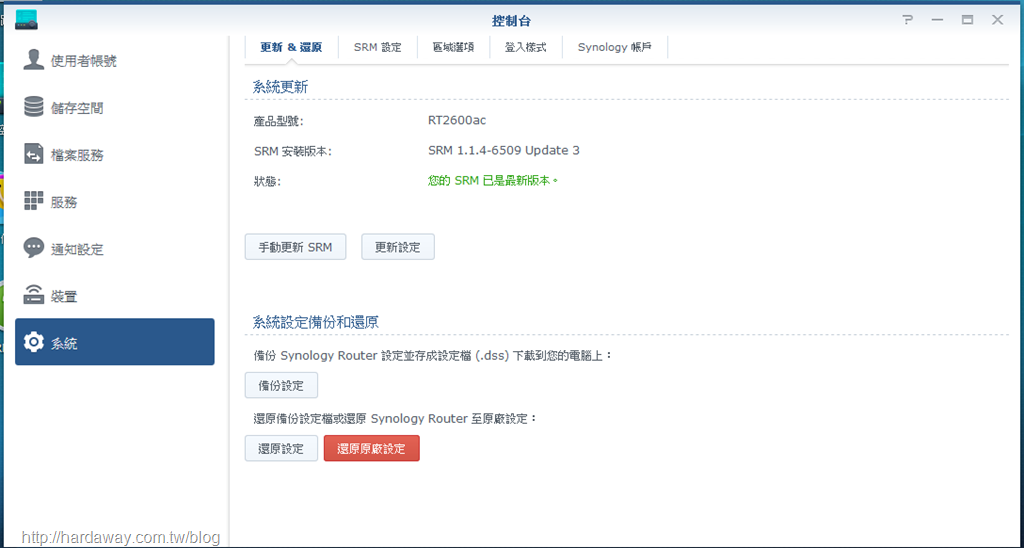Viewport: 1024px width, 548px height.
Task: Select 通知設定 in the sidebar
Action: tap(115, 249)
